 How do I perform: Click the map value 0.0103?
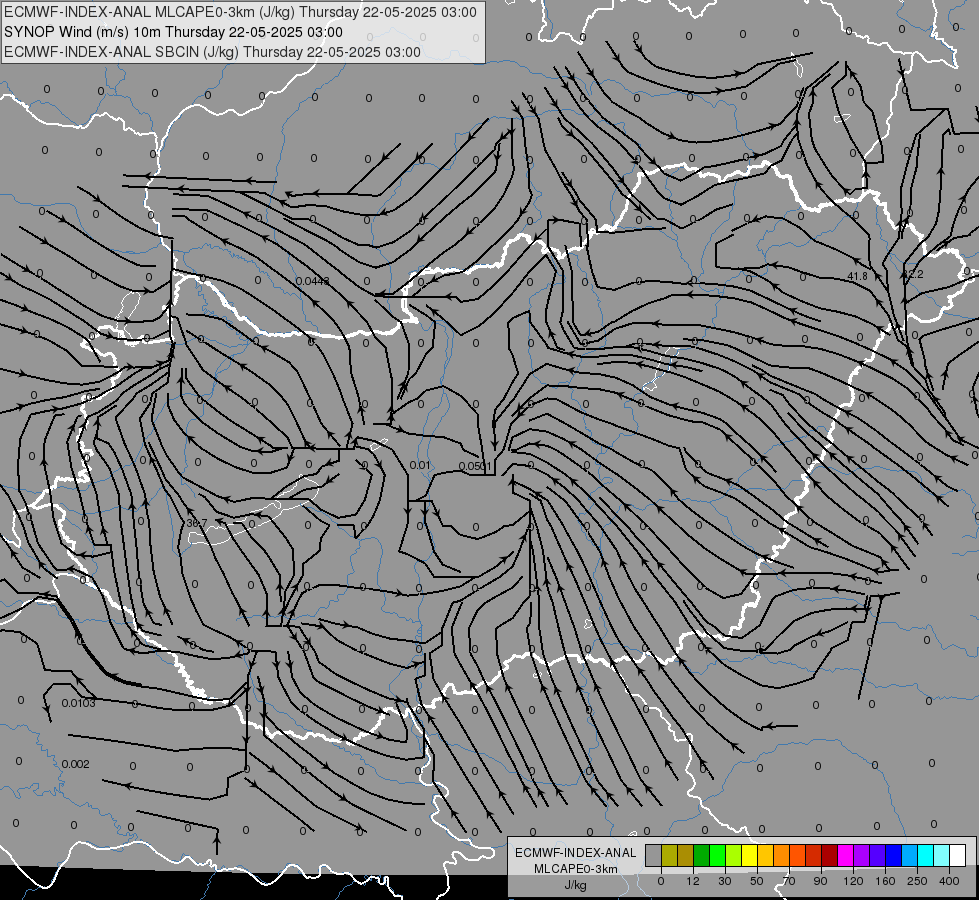coord(79,703)
